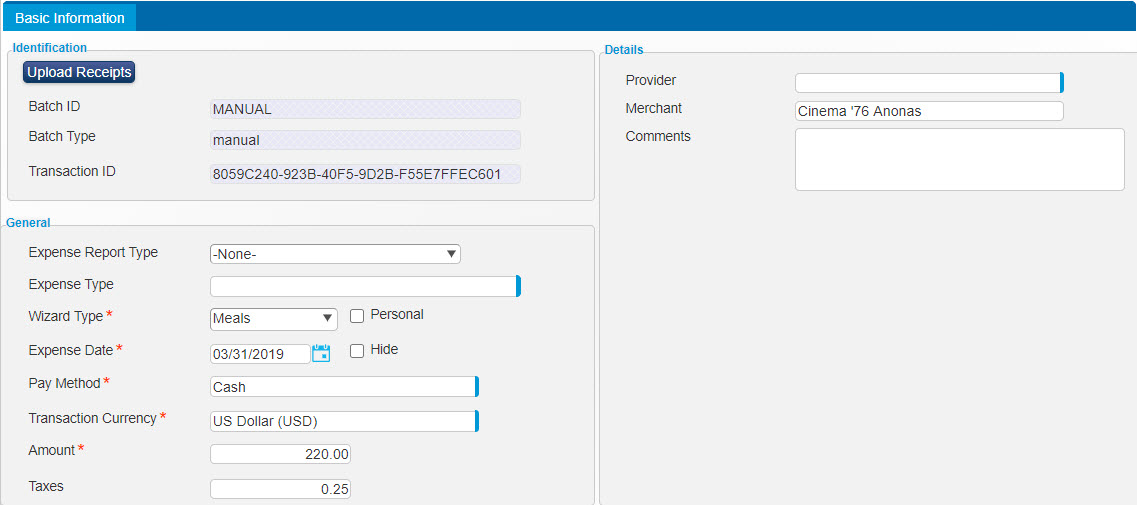Click inside the Comments text area
The height and width of the screenshot is (505, 1137).
click(x=959, y=159)
